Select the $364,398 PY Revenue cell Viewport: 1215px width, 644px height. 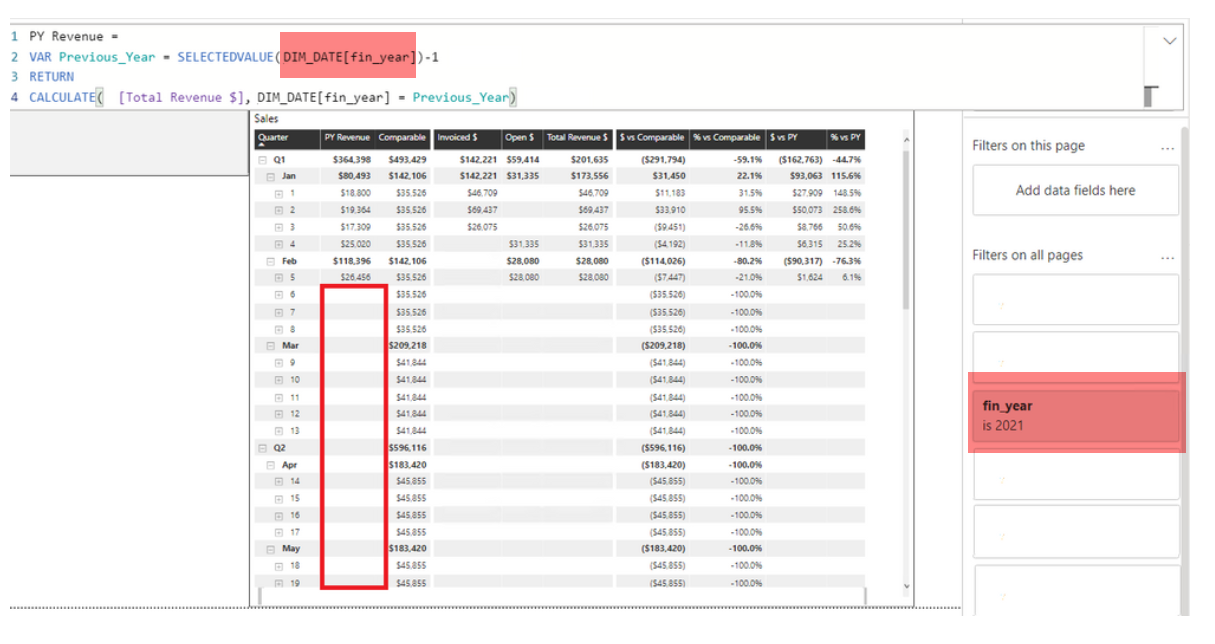click(351, 160)
